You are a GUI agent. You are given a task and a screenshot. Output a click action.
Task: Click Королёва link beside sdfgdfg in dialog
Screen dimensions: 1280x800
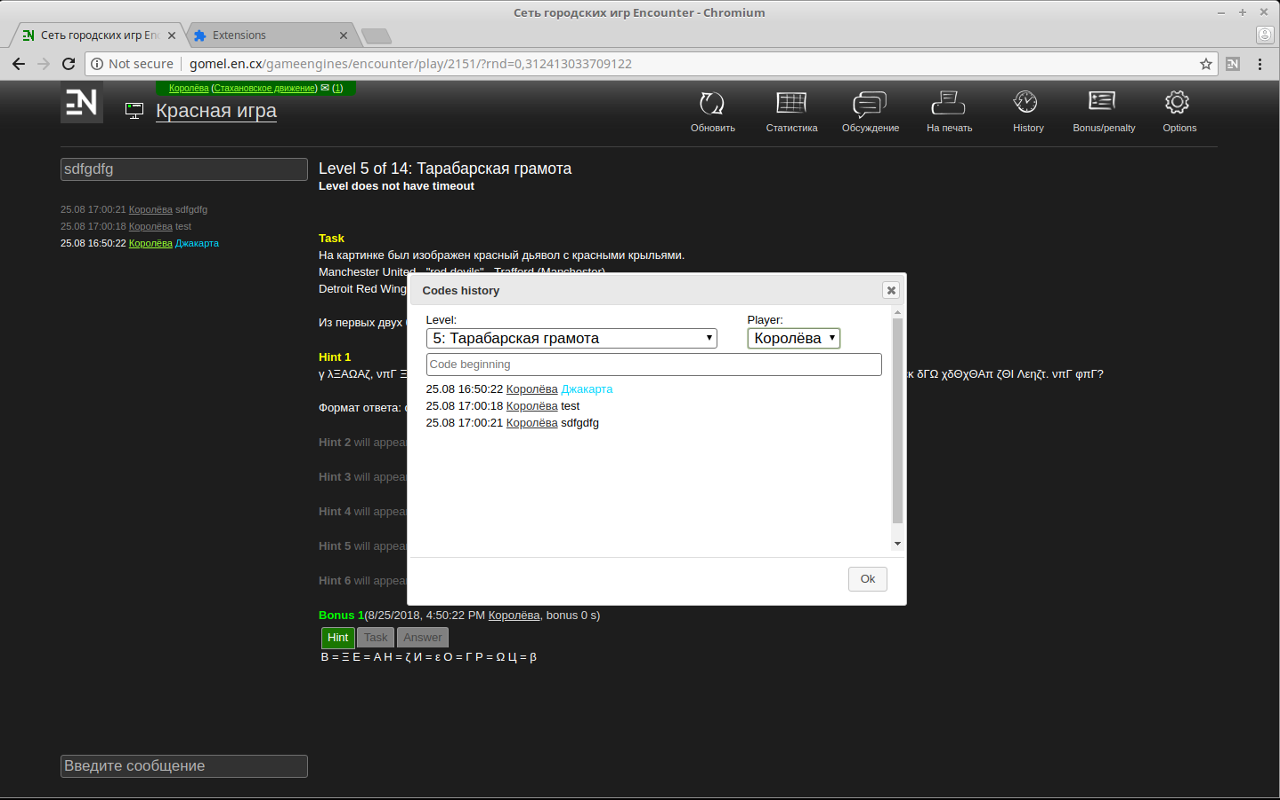(x=532, y=423)
